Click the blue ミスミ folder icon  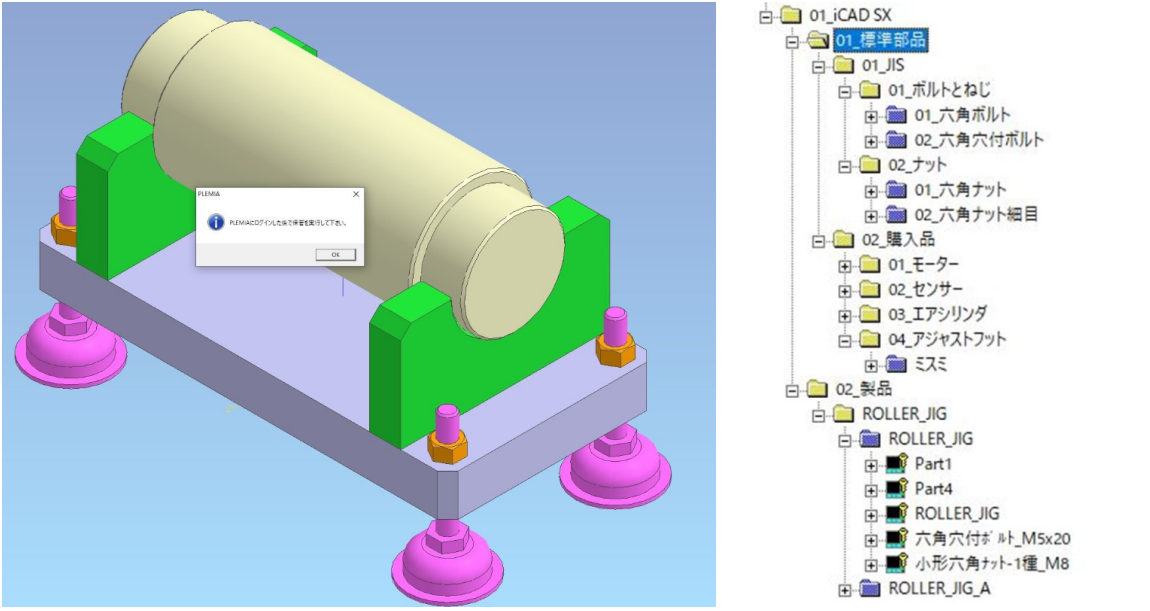(896, 364)
